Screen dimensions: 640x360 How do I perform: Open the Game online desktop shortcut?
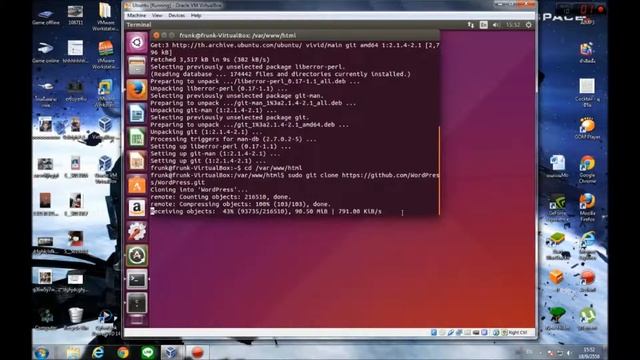coord(46,52)
